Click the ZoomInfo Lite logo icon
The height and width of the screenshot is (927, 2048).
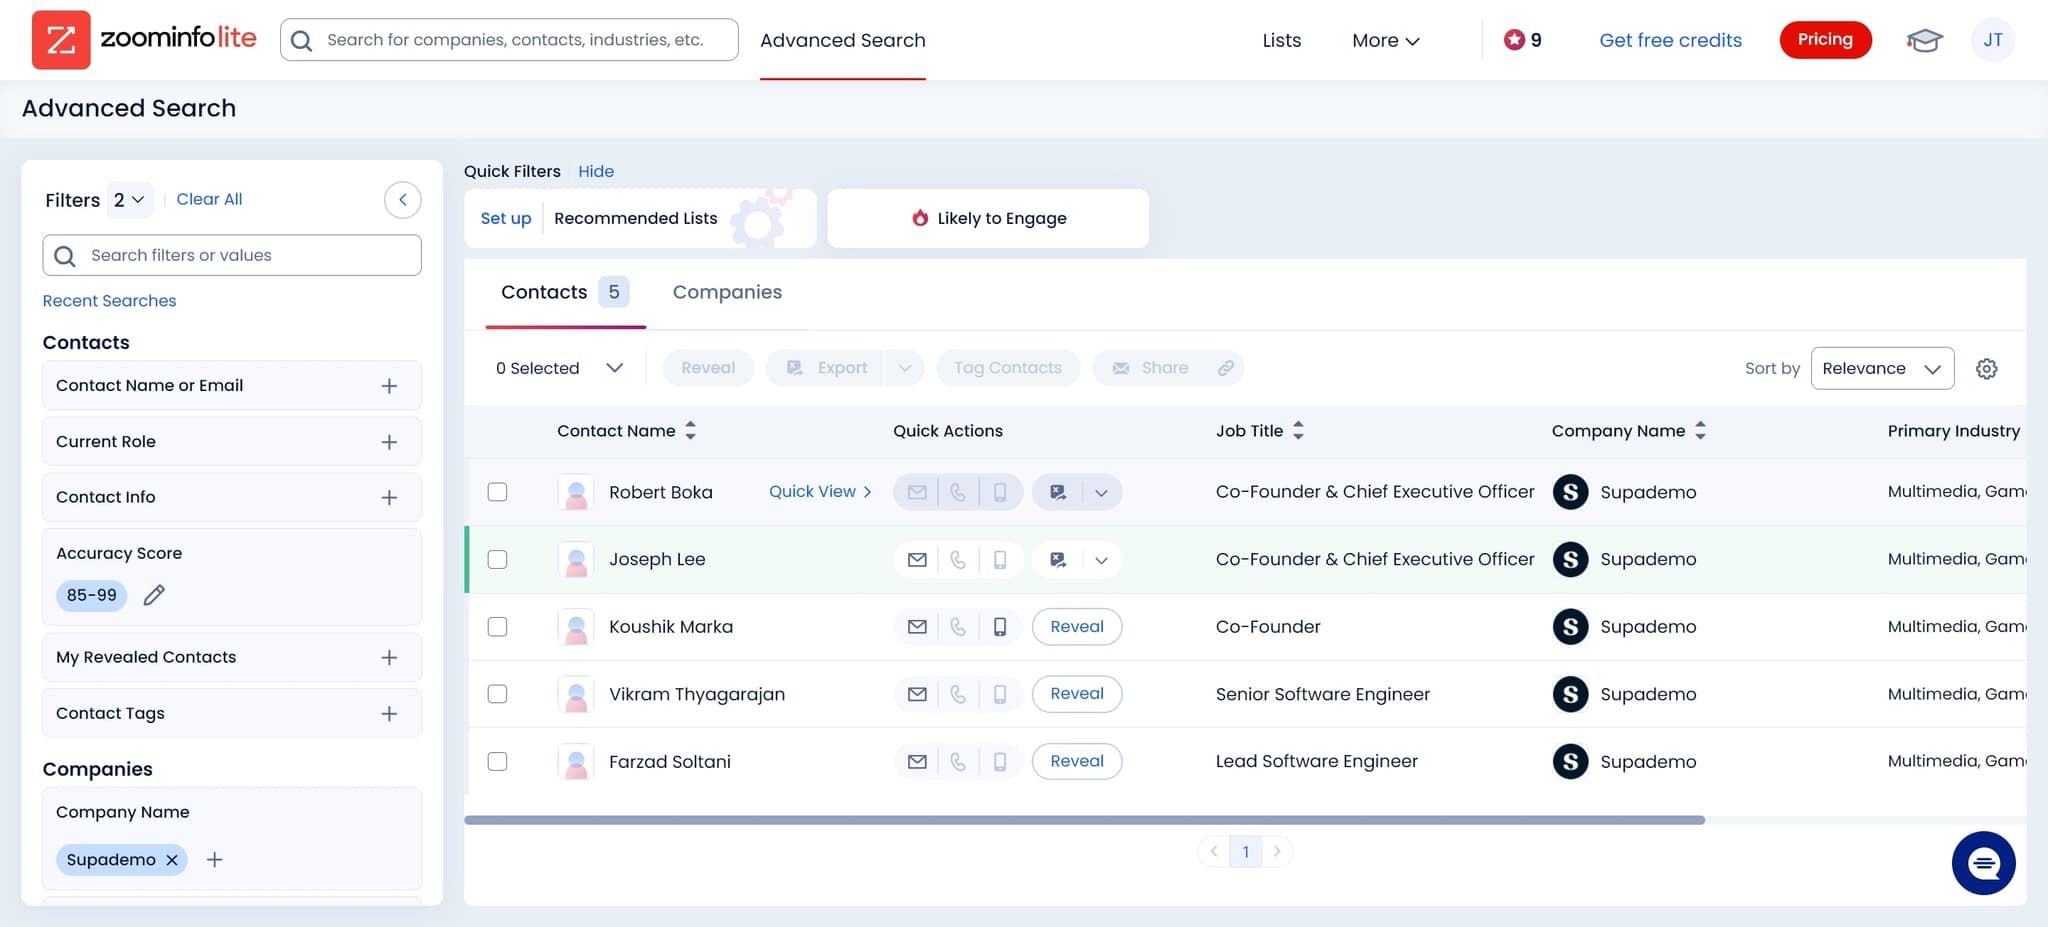(x=61, y=40)
